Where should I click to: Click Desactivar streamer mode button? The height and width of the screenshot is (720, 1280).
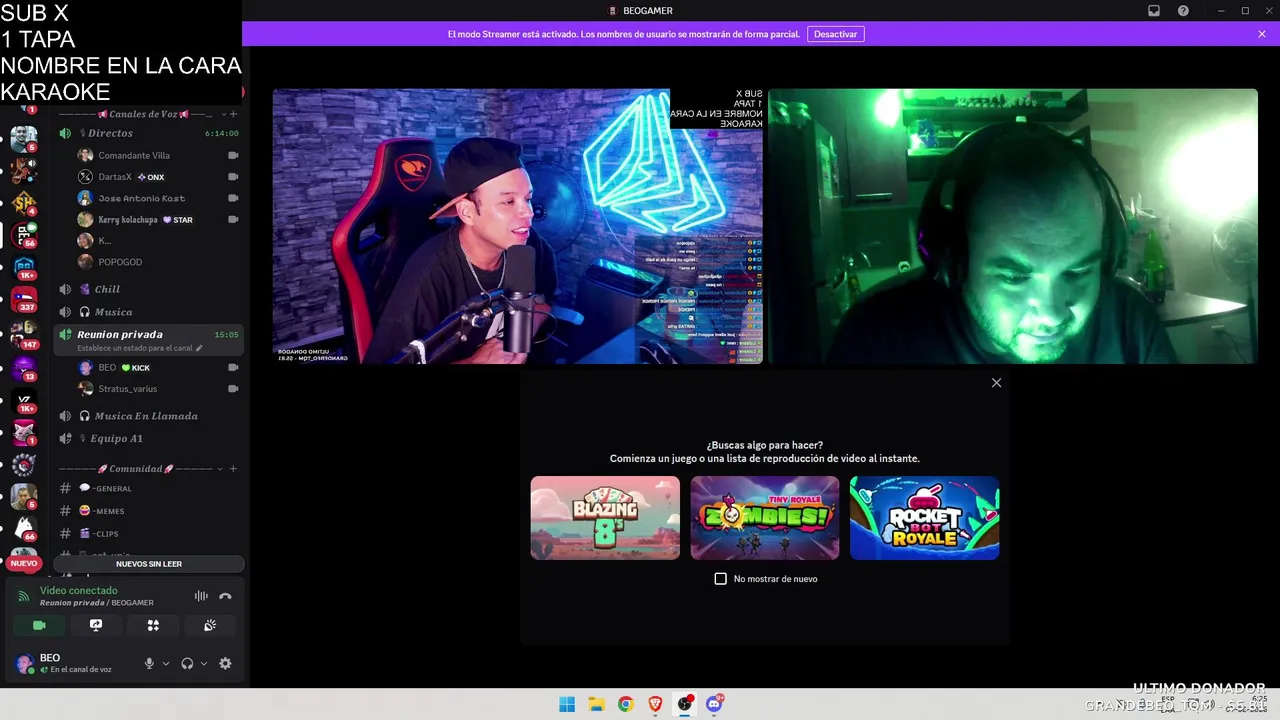pos(835,34)
